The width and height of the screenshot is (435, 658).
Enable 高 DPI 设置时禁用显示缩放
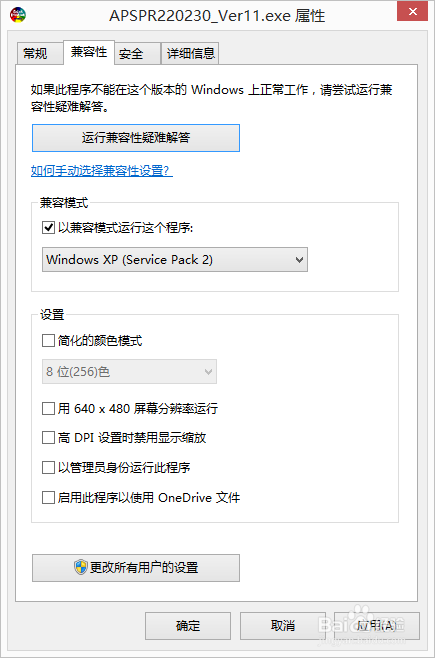[48, 438]
